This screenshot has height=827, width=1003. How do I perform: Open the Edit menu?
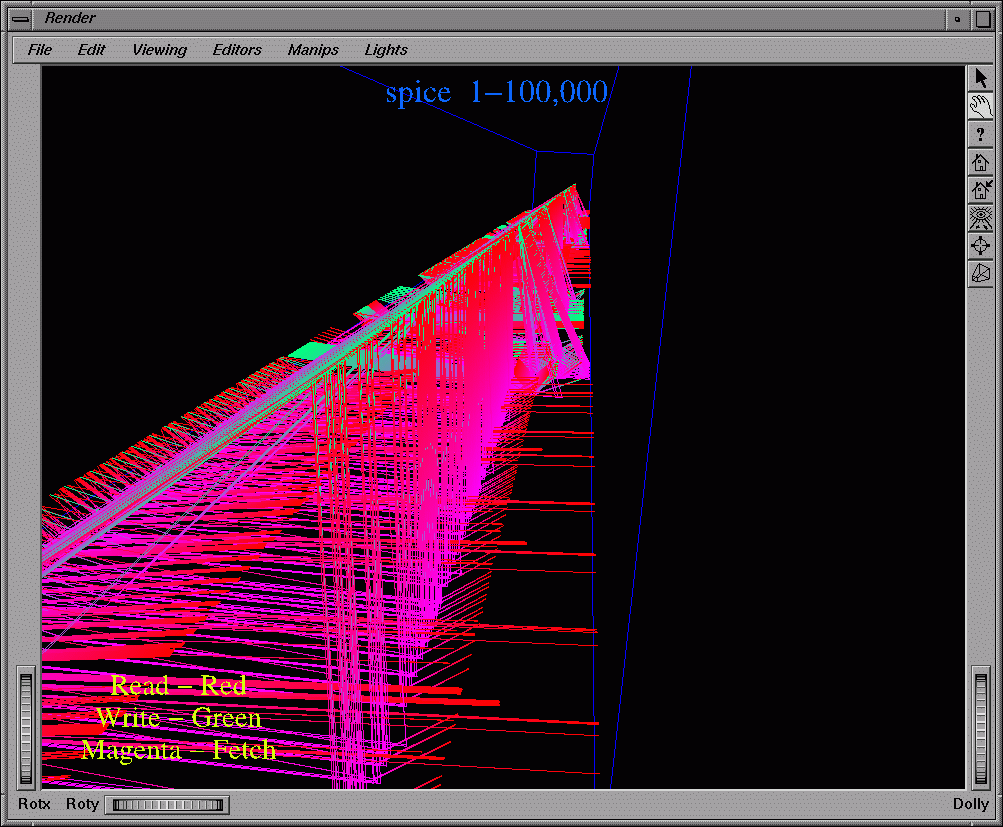(x=91, y=50)
